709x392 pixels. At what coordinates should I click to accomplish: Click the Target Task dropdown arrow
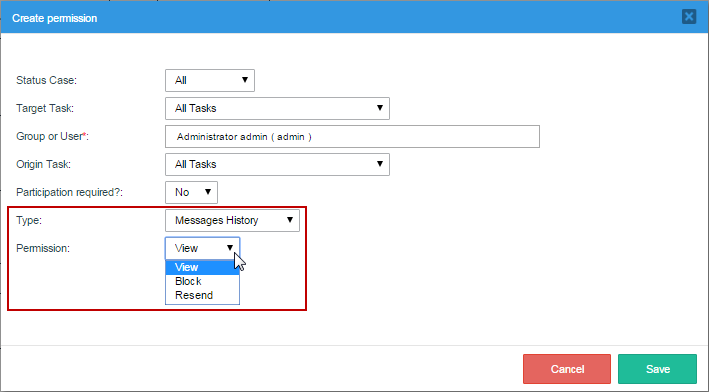tap(380, 108)
